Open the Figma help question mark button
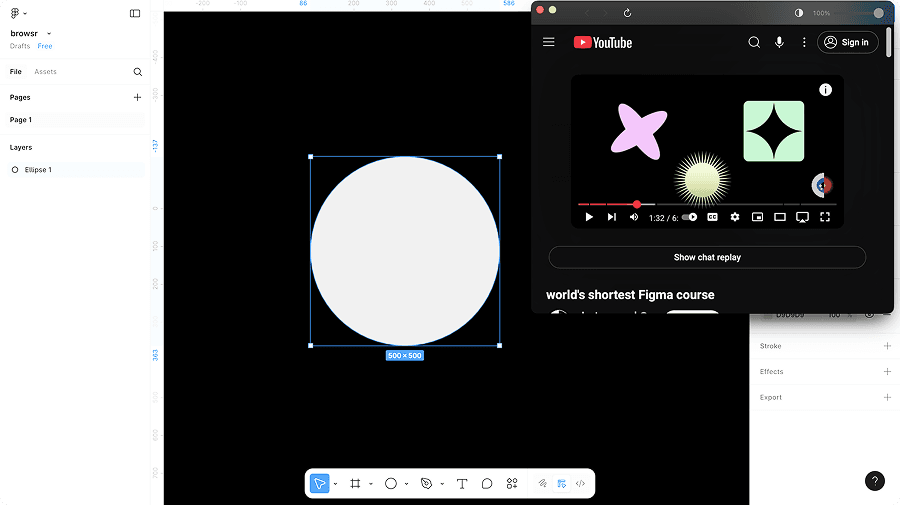 coord(875,481)
